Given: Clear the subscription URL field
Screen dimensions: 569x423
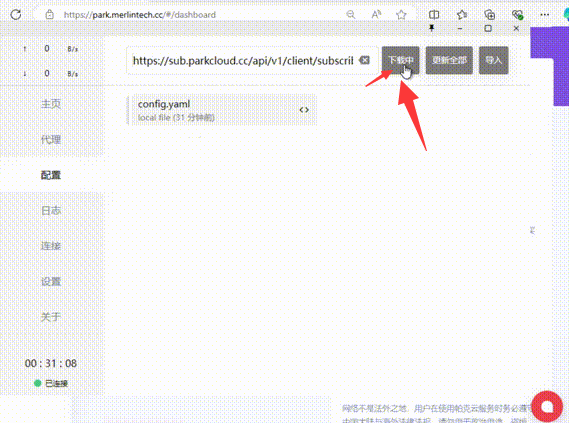Looking at the screenshot, I should click(364, 60).
